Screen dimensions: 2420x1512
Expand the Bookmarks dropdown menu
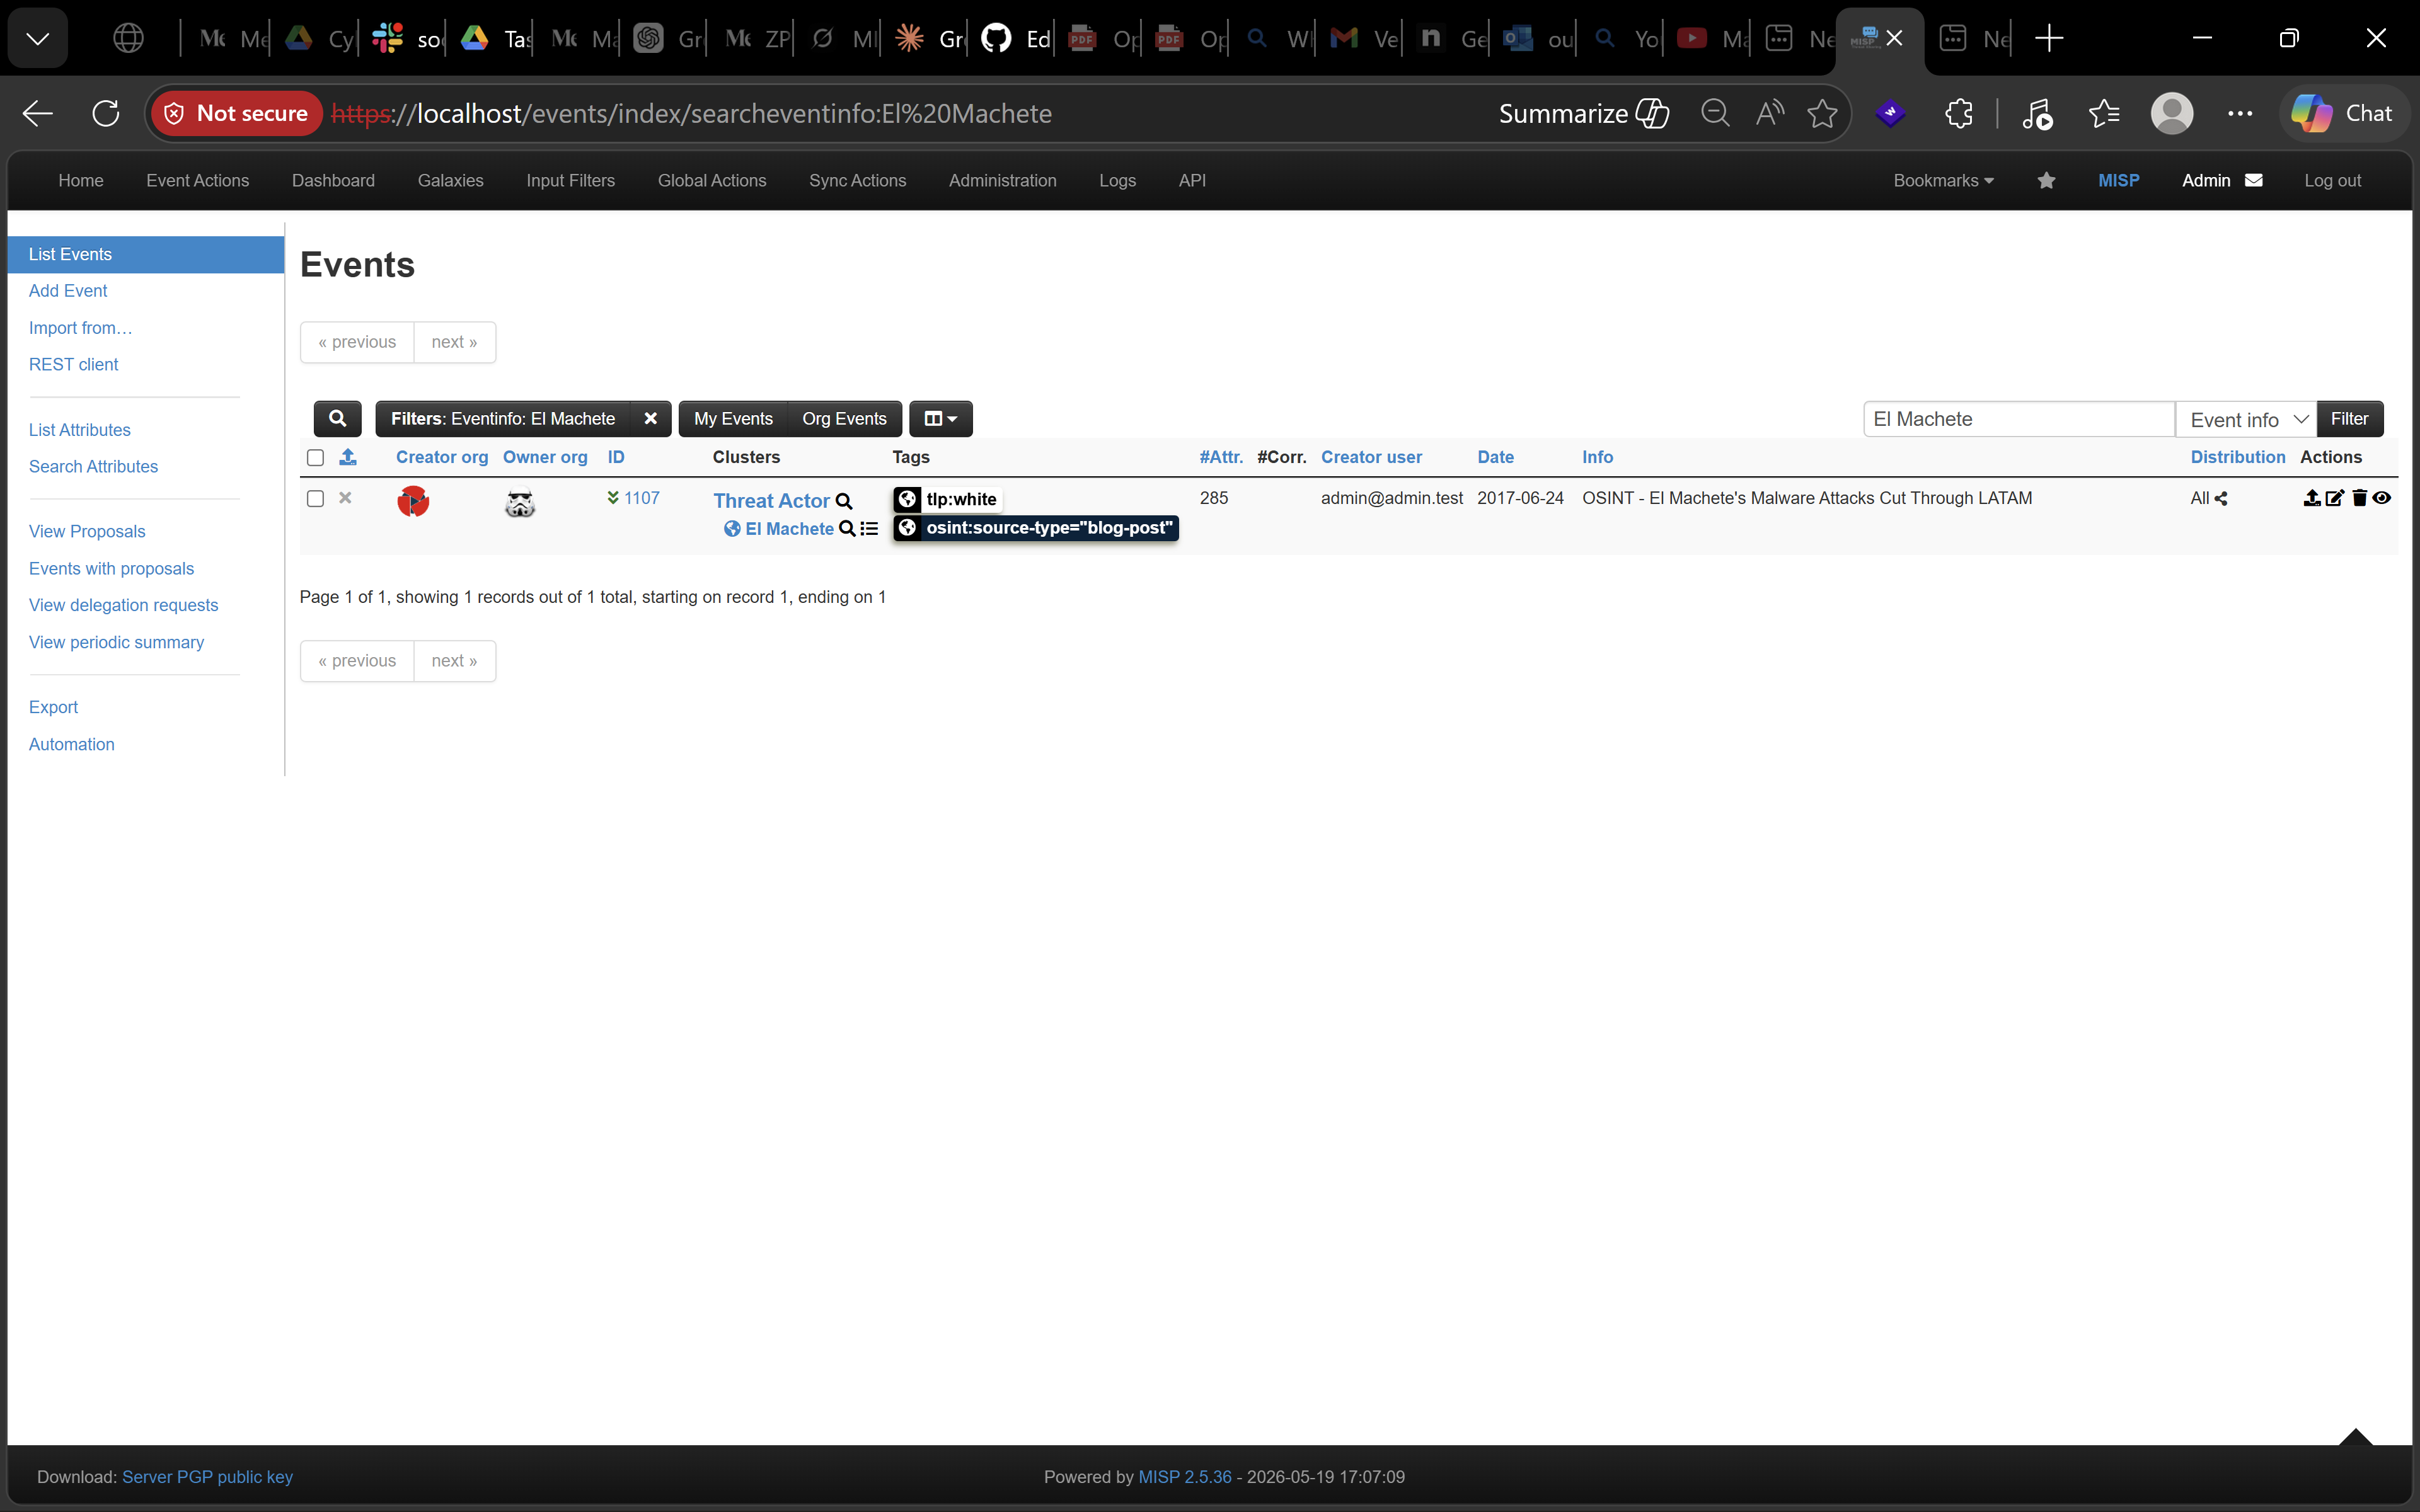(1943, 180)
